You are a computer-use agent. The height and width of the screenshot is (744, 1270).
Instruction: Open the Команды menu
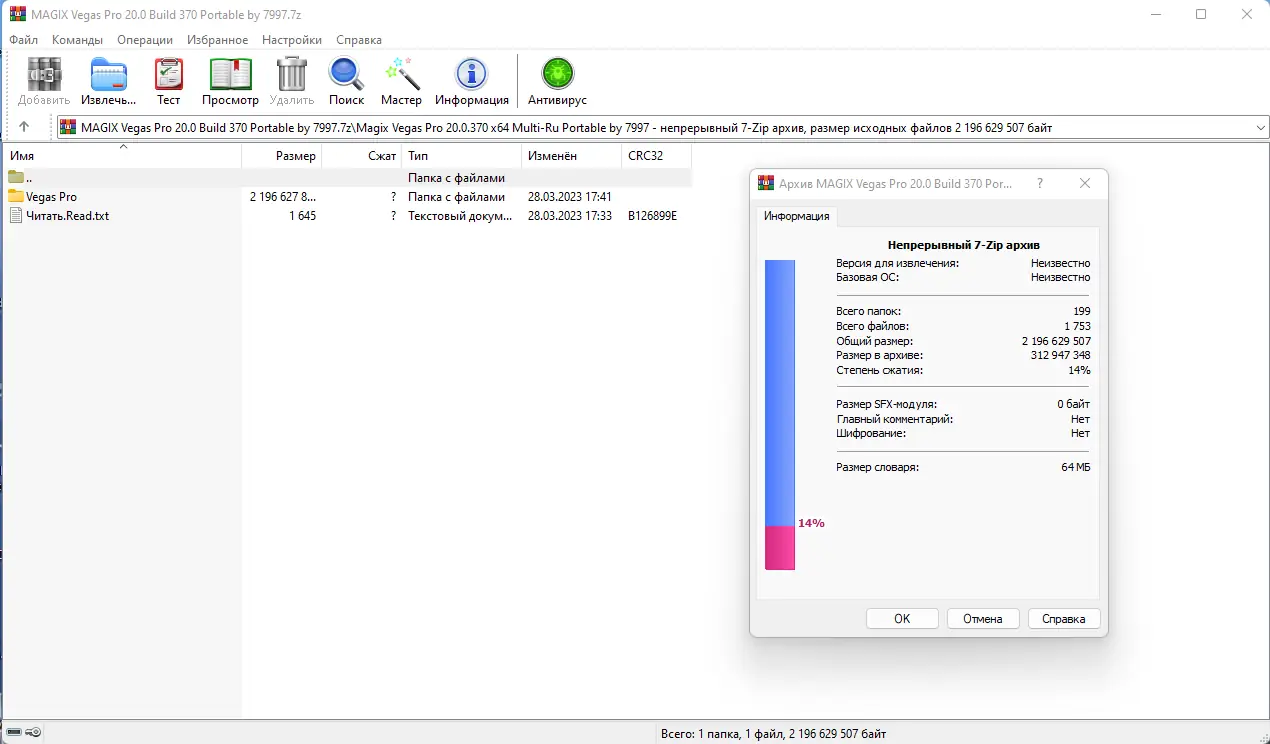[77, 40]
